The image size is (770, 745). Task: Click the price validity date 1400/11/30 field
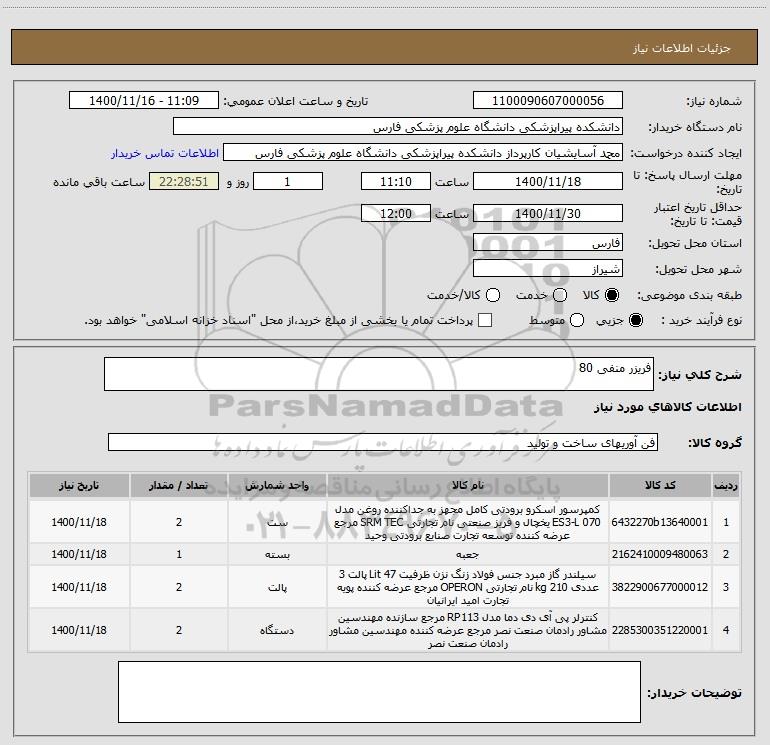click(x=548, y=213)
